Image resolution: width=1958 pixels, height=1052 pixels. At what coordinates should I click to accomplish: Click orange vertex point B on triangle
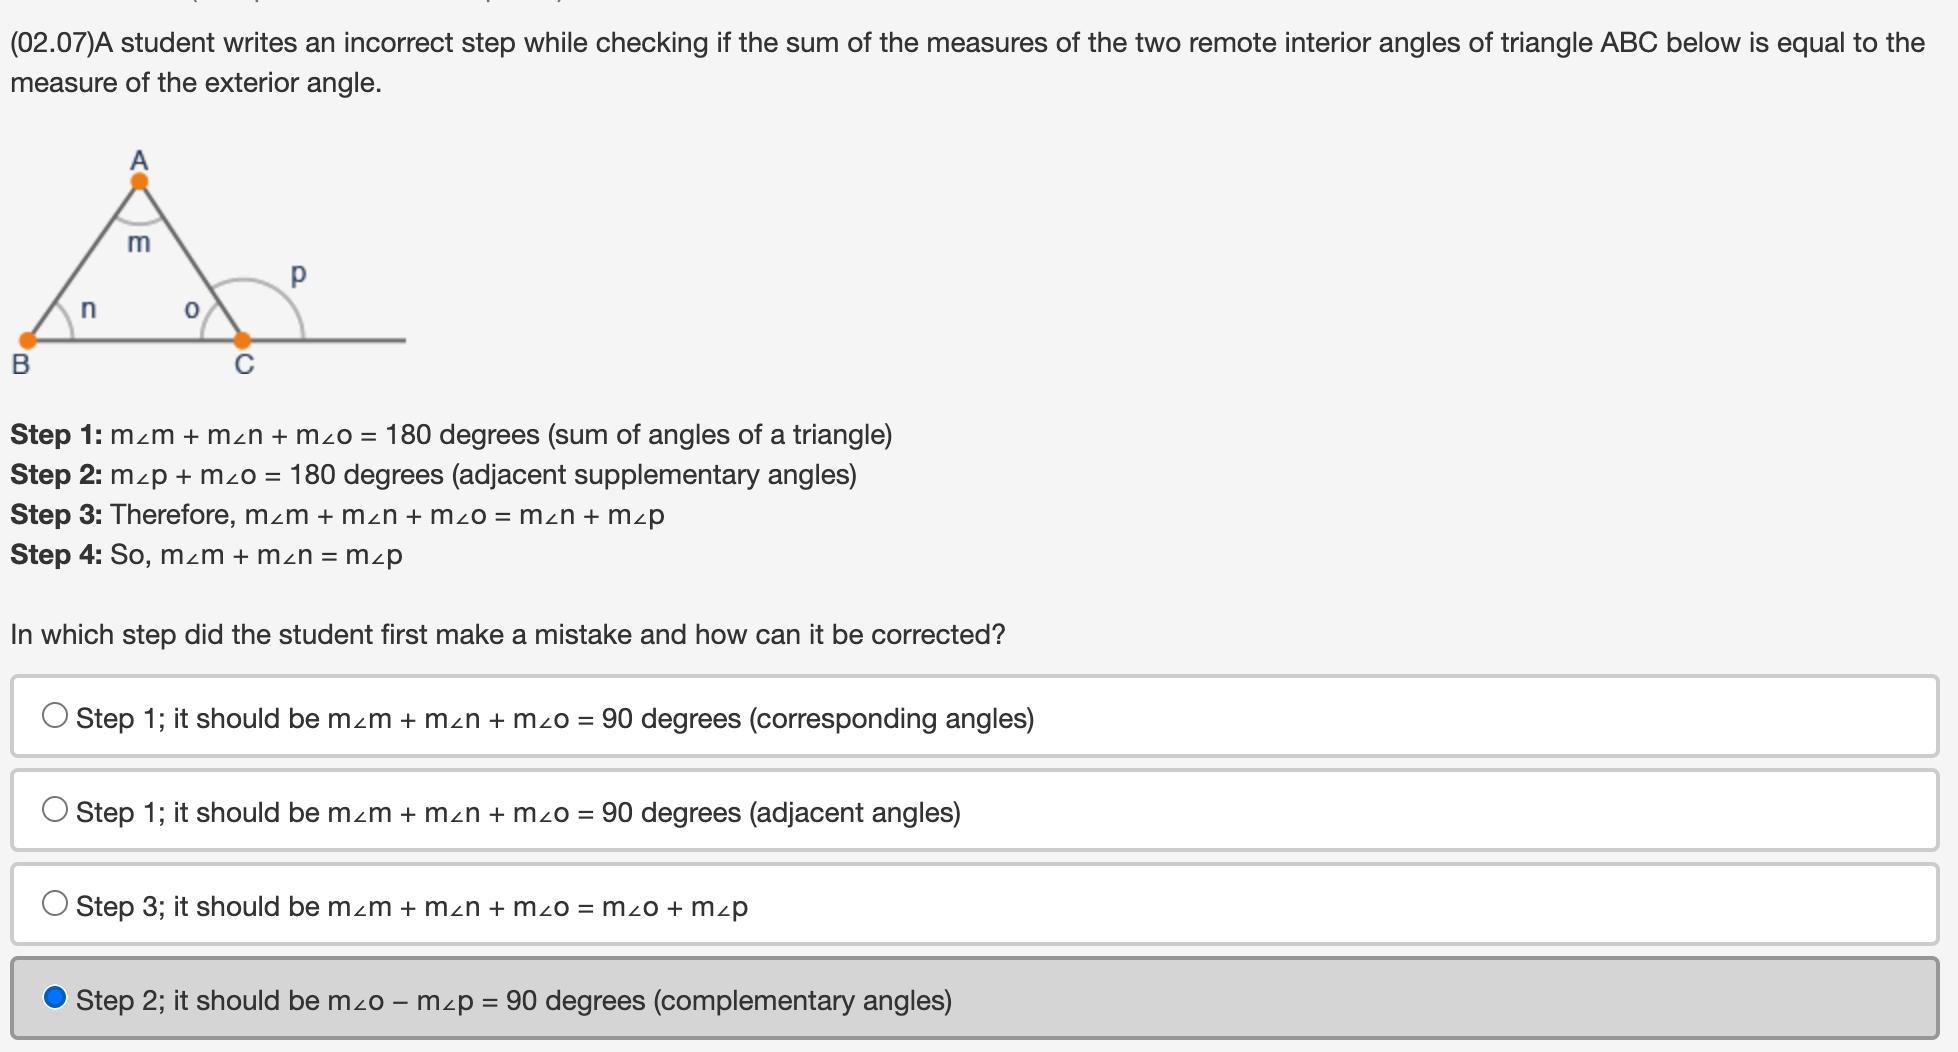pos(28,341)
